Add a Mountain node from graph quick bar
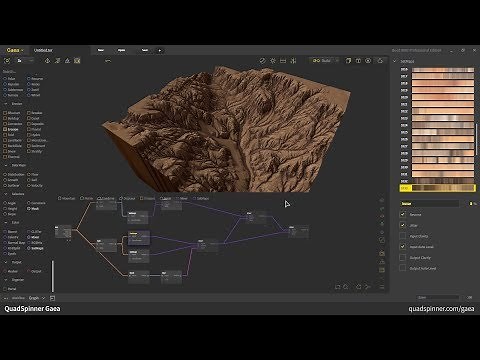Screen dimensions: 480x360 tap(67, 198)
